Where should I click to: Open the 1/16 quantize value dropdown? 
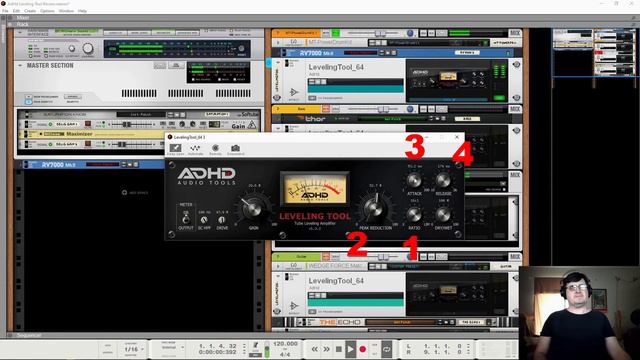134,349
